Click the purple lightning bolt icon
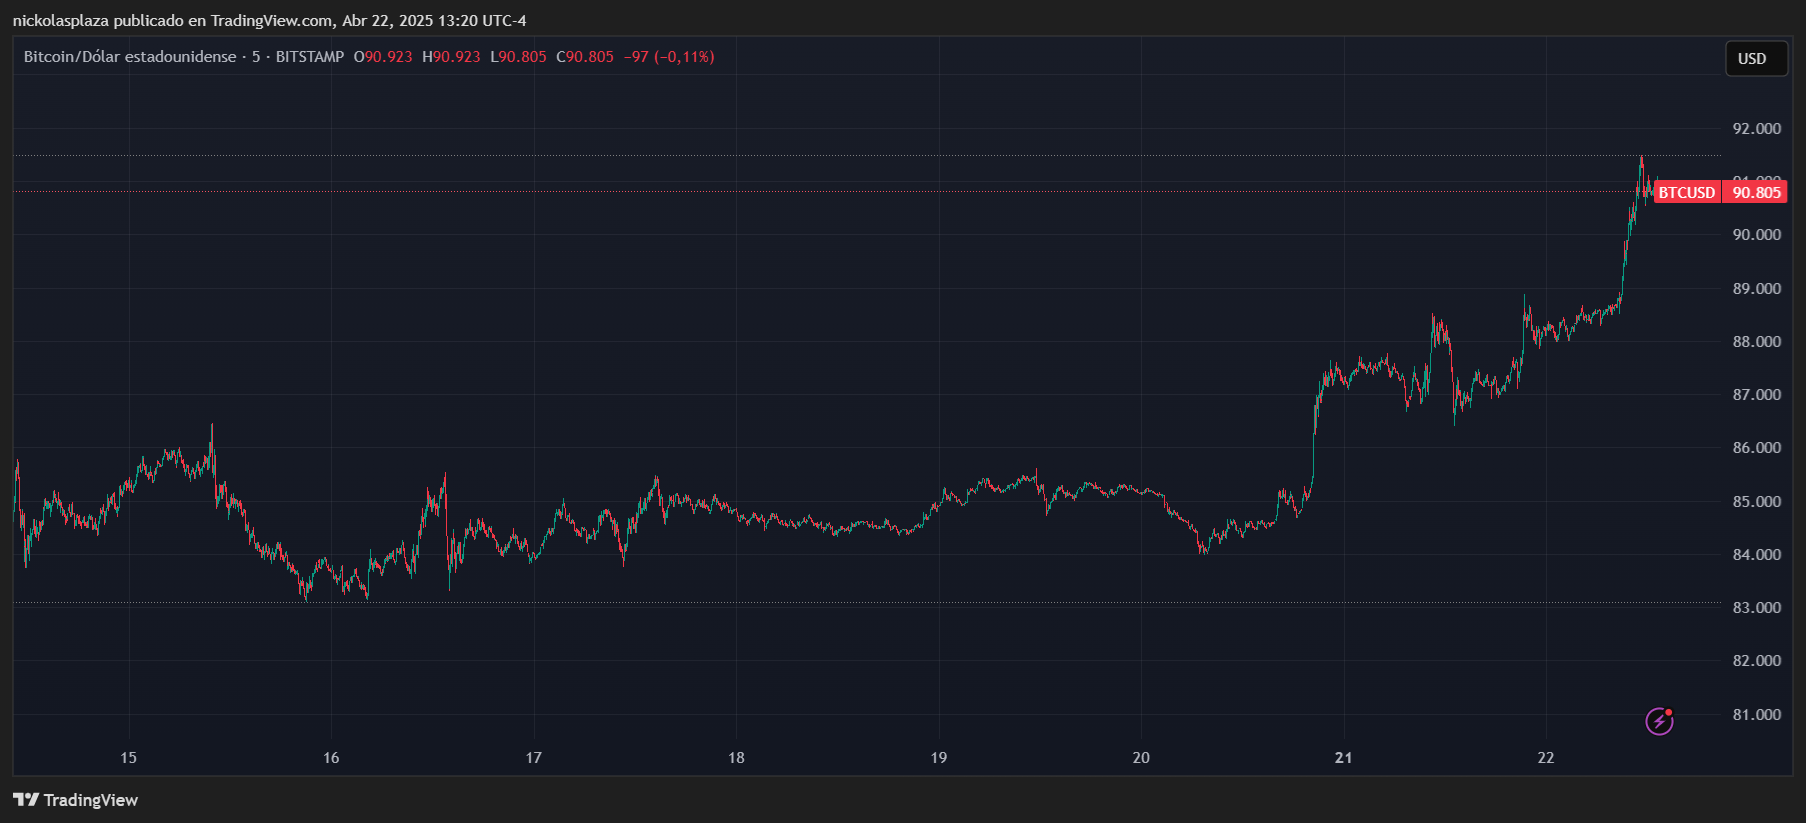Screen dimensions: 1806x823 (x=1660, y=721)
